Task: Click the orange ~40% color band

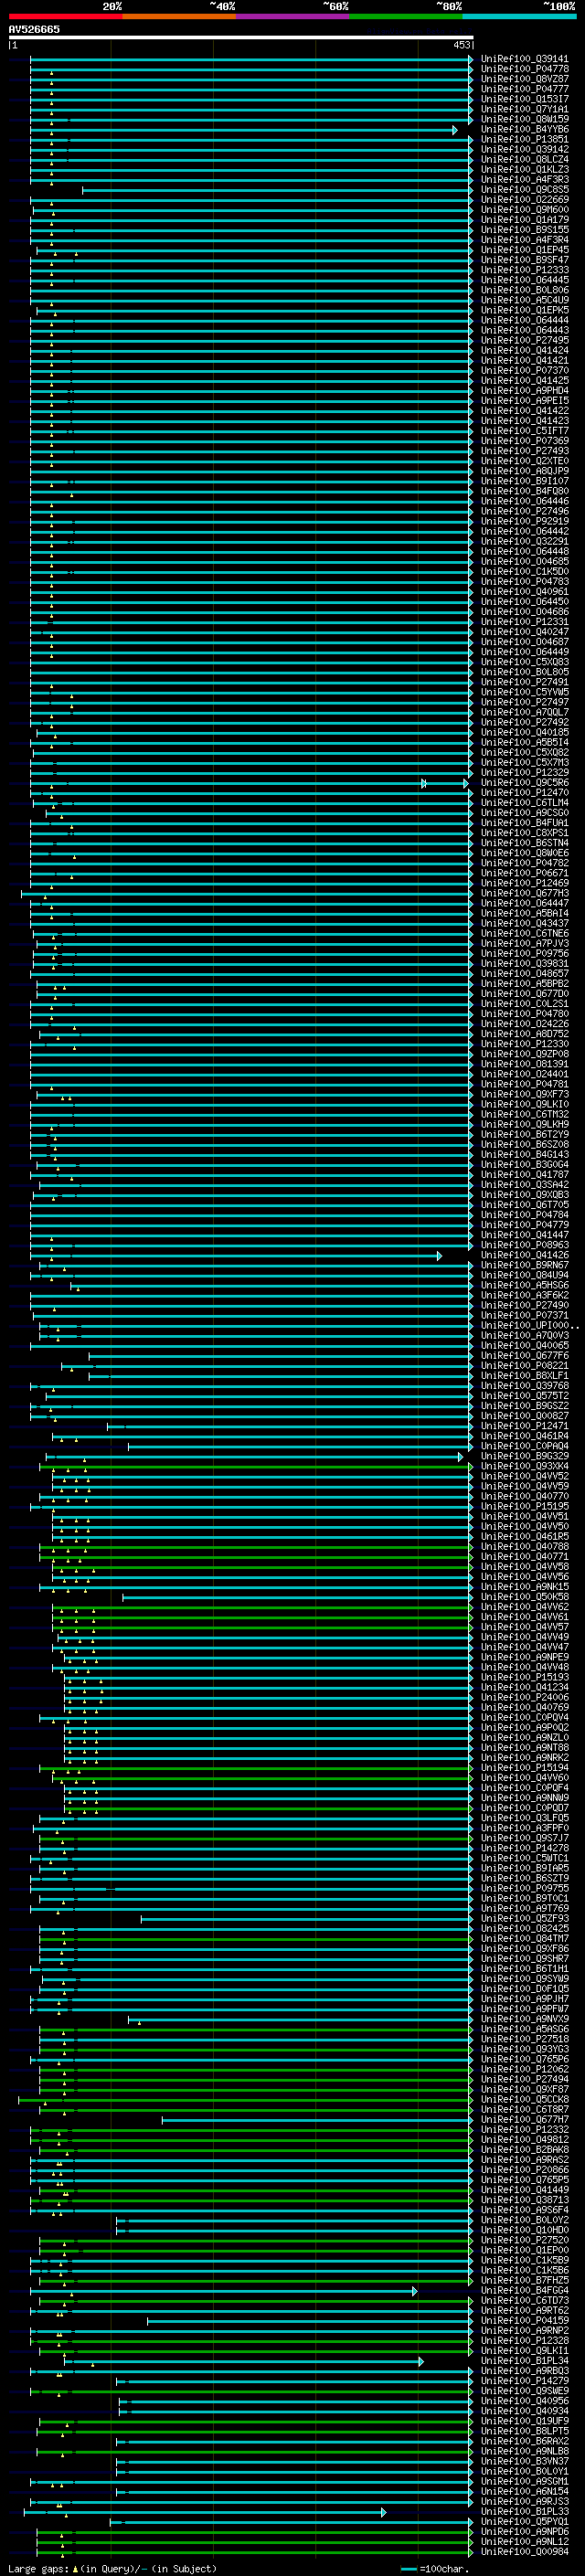Action: coord(179,16)
